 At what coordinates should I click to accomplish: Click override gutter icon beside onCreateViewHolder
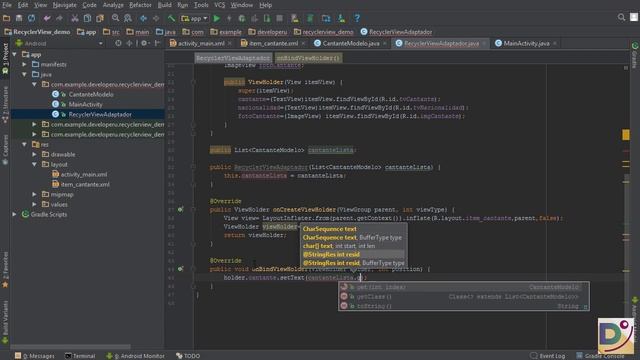(180, 209)
